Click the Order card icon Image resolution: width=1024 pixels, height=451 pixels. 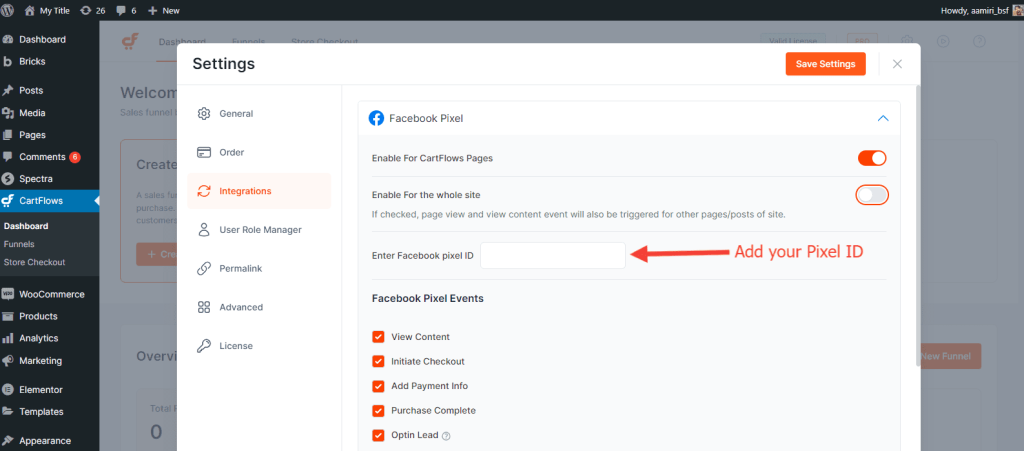[204, 152]
